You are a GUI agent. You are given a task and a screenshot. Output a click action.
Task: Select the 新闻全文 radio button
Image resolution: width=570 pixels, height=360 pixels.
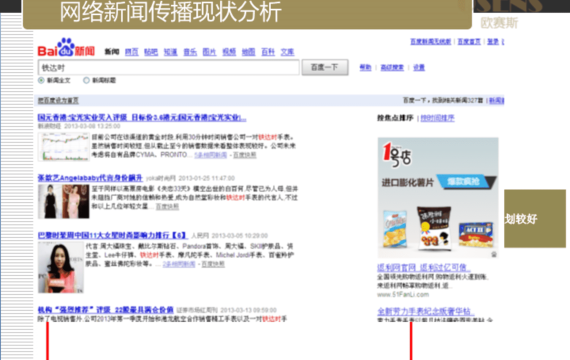point(41,80)
